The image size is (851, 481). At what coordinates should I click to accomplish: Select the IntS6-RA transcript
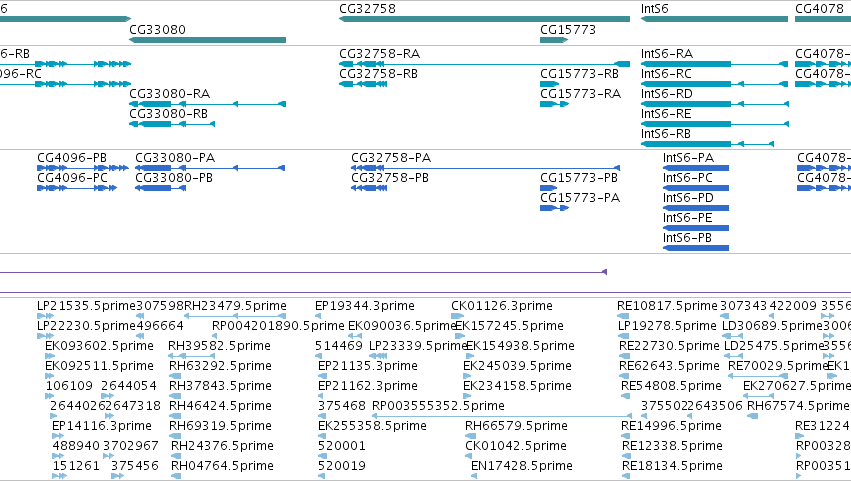(x=714, y=64)
